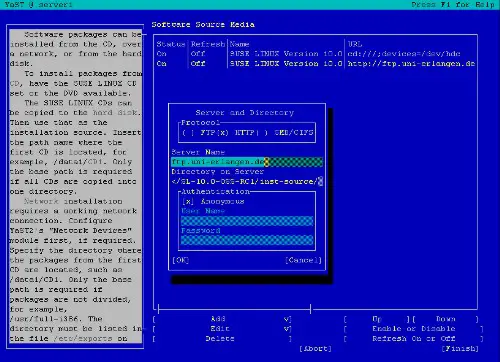Dismiss dialog with the Cancel button
This screenshot has height=362, width=500.
coord(303,260)
